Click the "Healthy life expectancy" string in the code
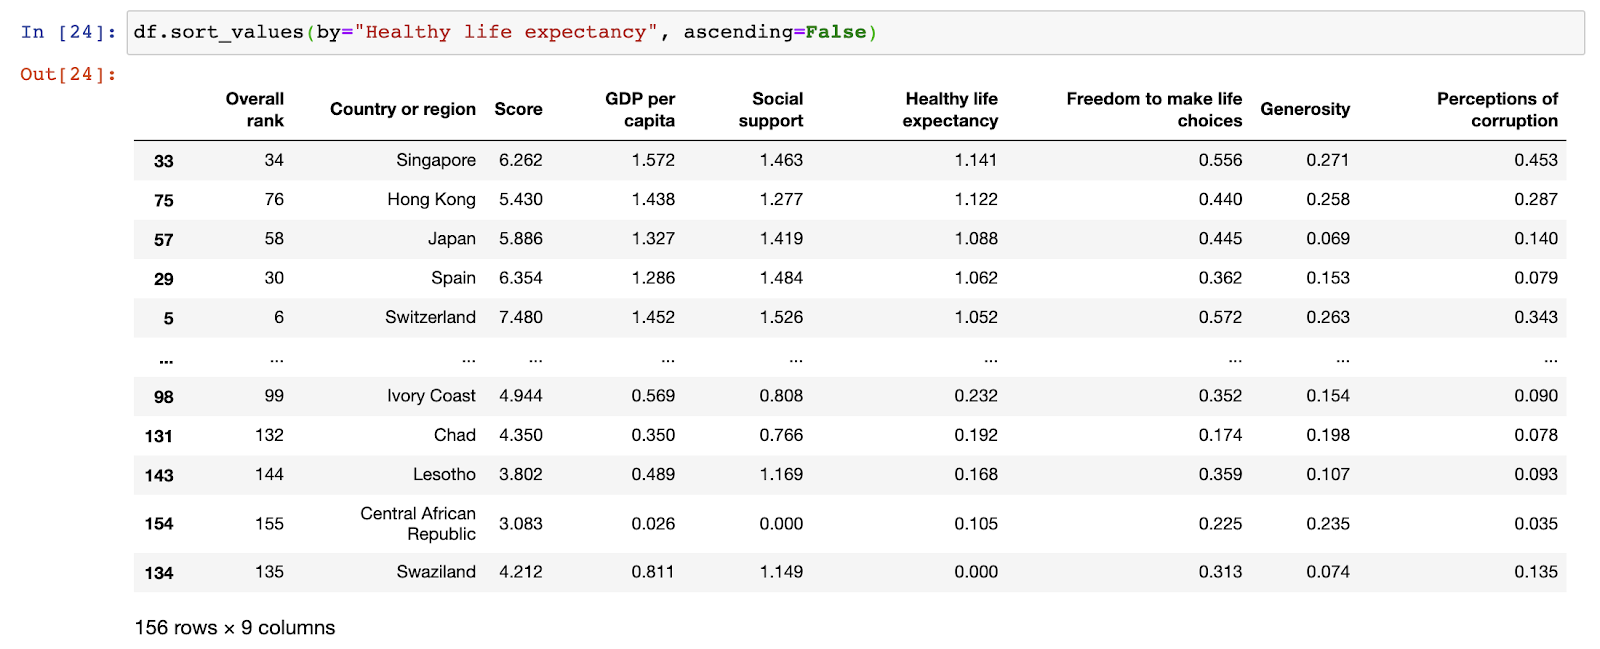The image size is (1600, 649). [506, 32]
